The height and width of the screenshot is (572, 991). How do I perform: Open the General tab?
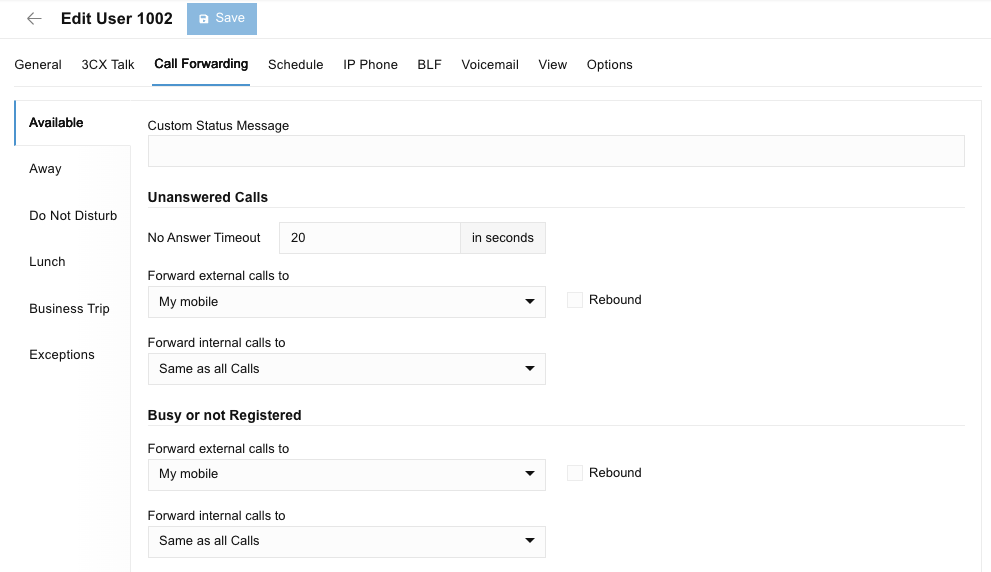point(38,65)
